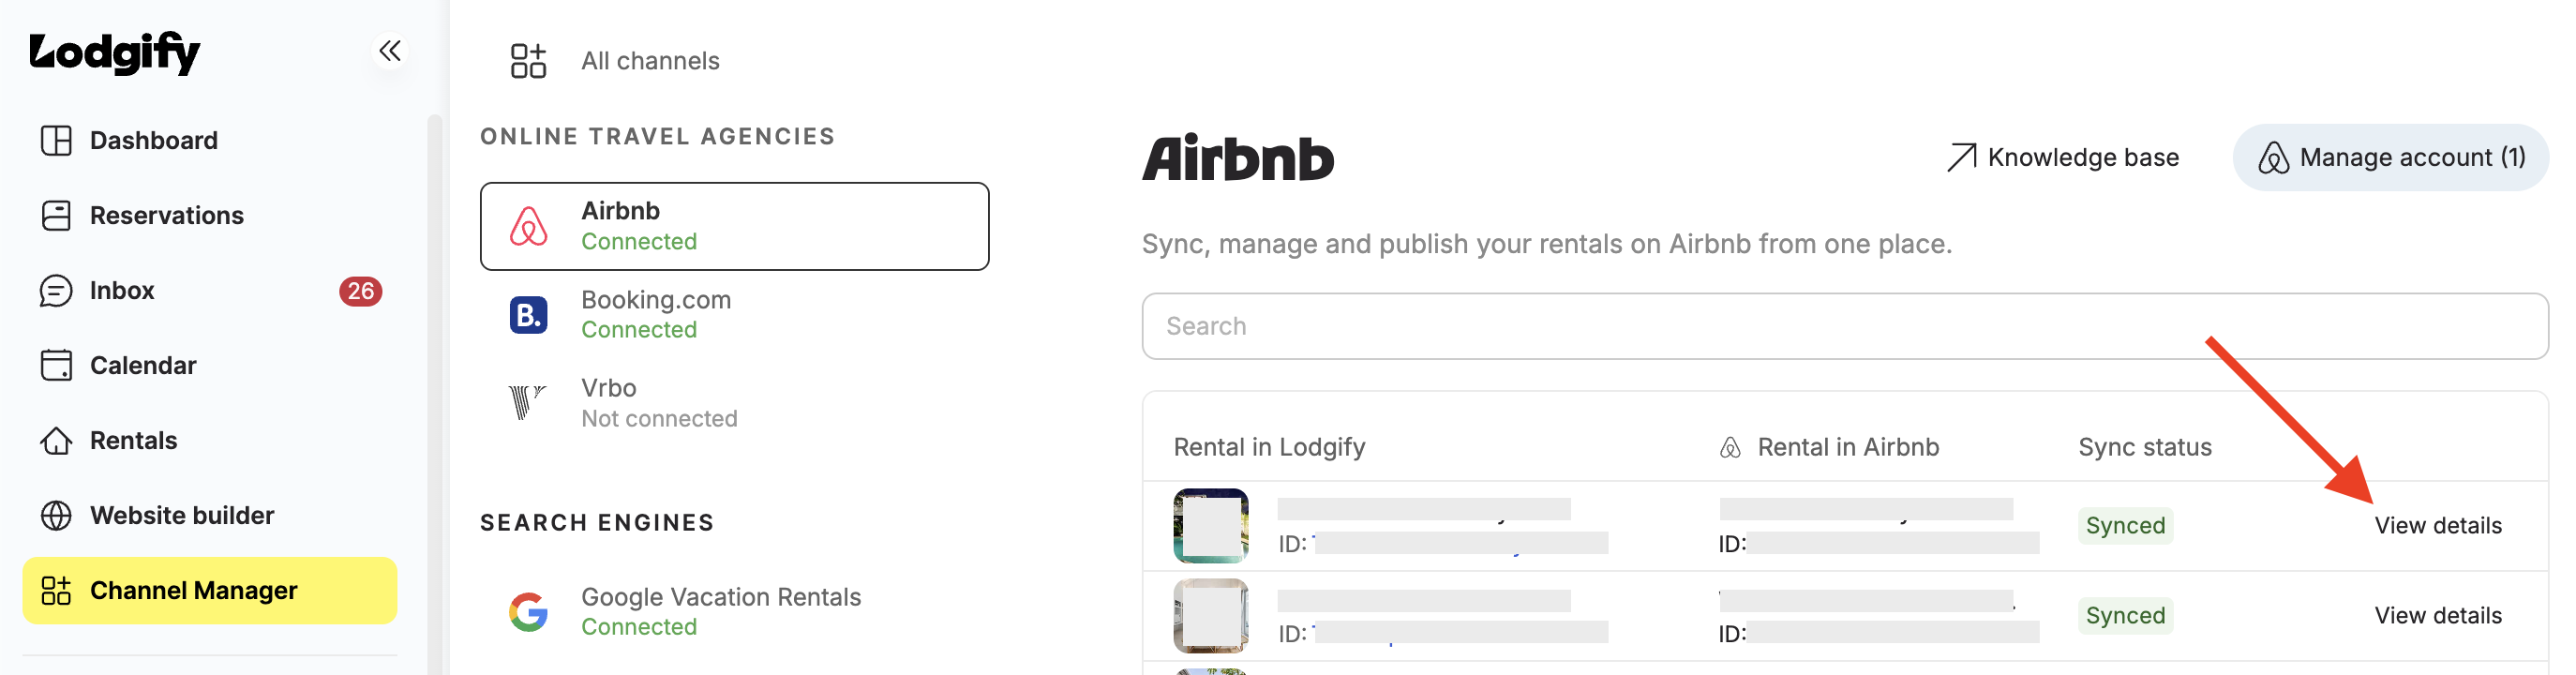The image size is (2576, 675).
Task: Open the Rentals house icon
Action: pos(56,440)
